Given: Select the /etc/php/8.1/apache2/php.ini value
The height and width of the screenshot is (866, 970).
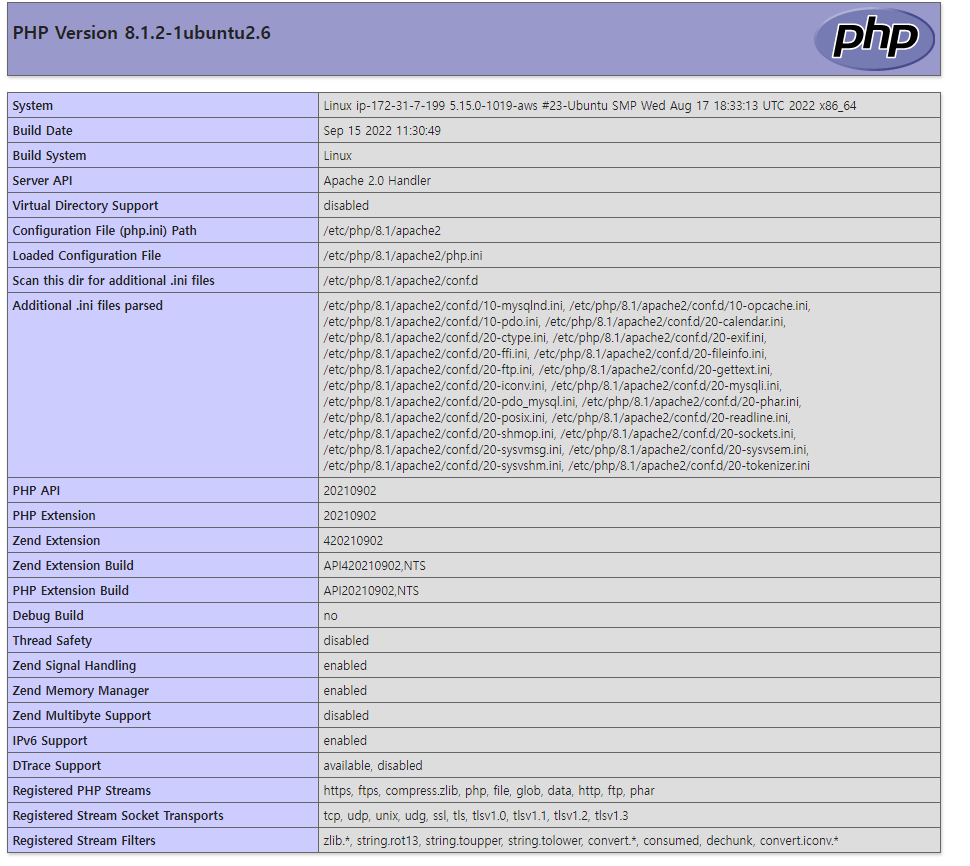Looking at the screenshot, I should pos(403,255).
